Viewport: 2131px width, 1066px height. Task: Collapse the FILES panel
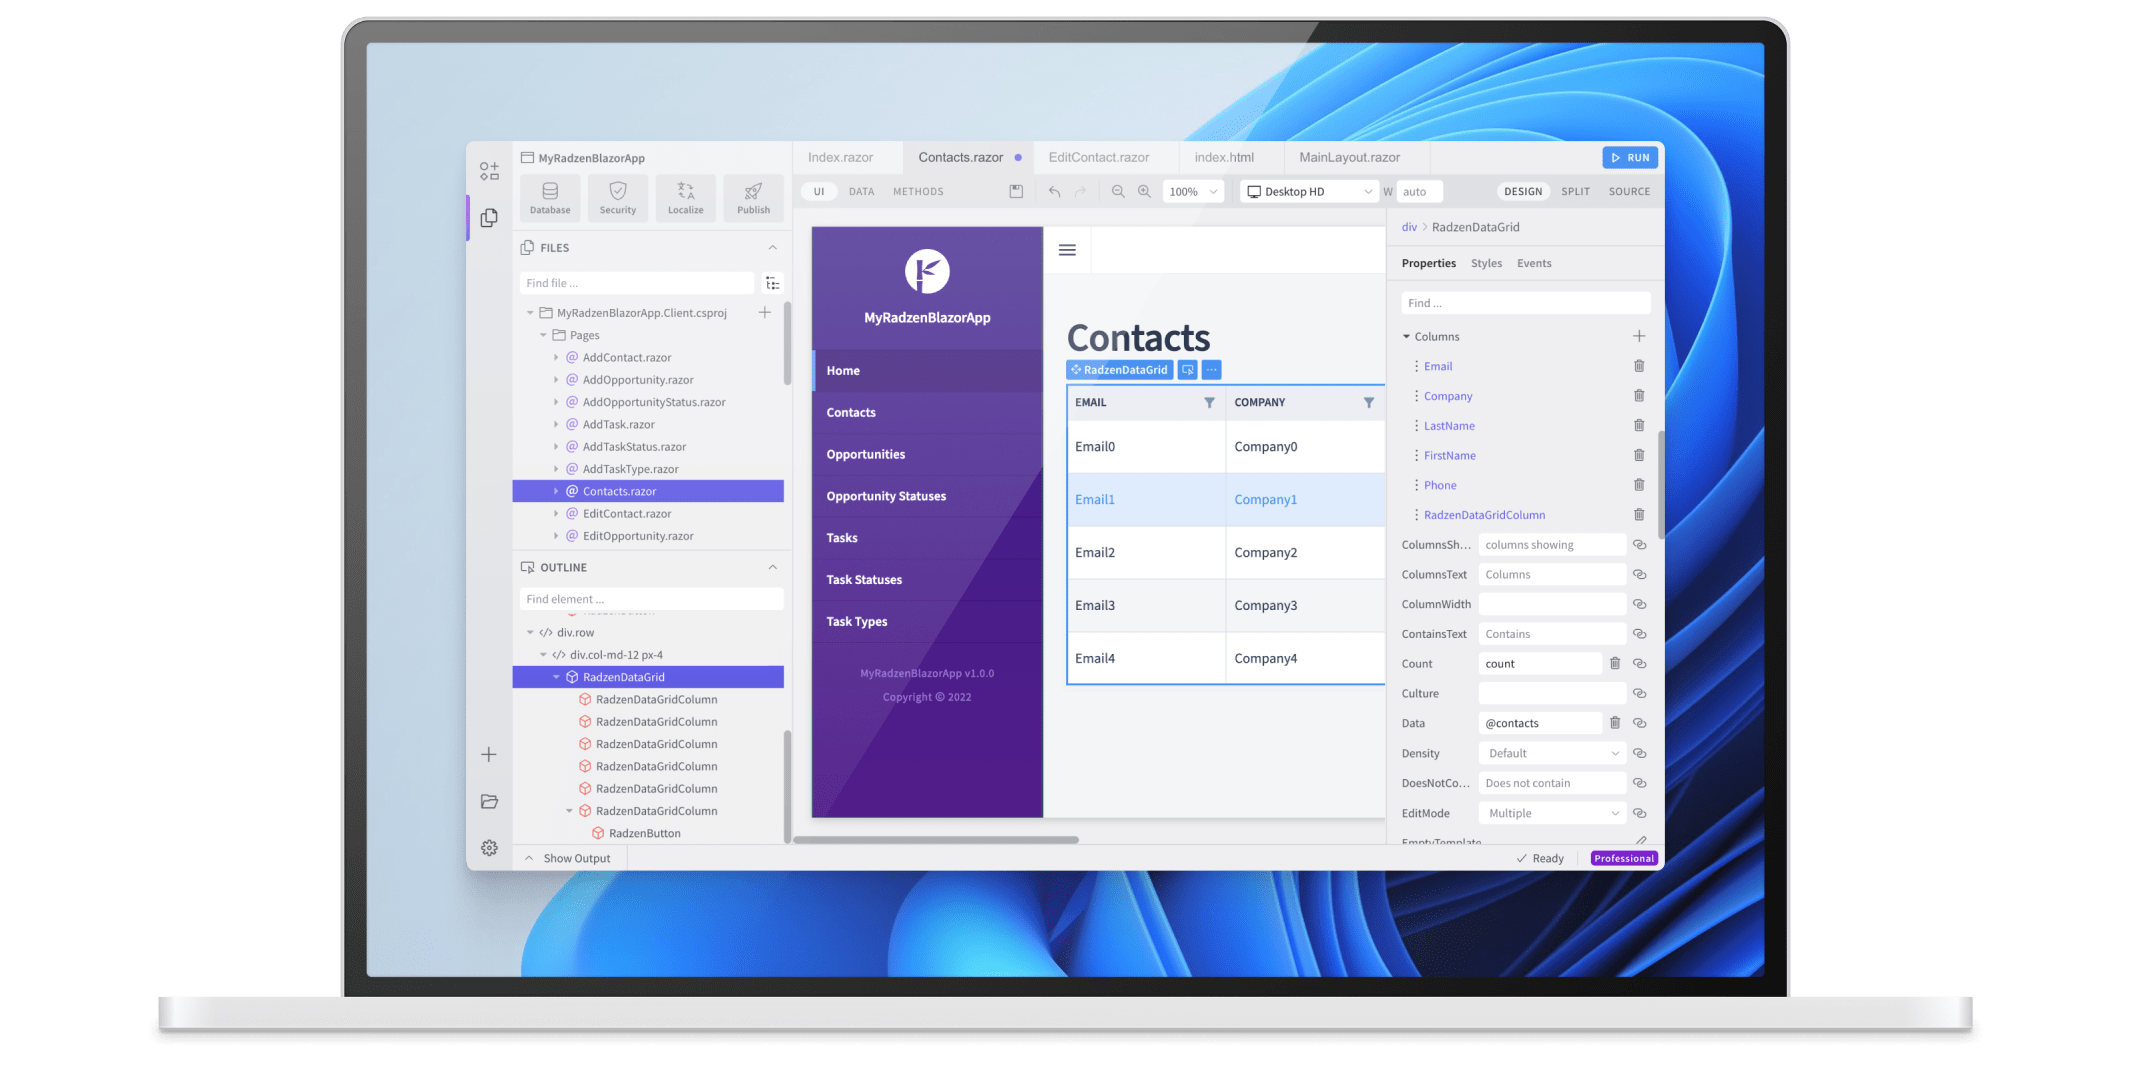pos(772,247)
